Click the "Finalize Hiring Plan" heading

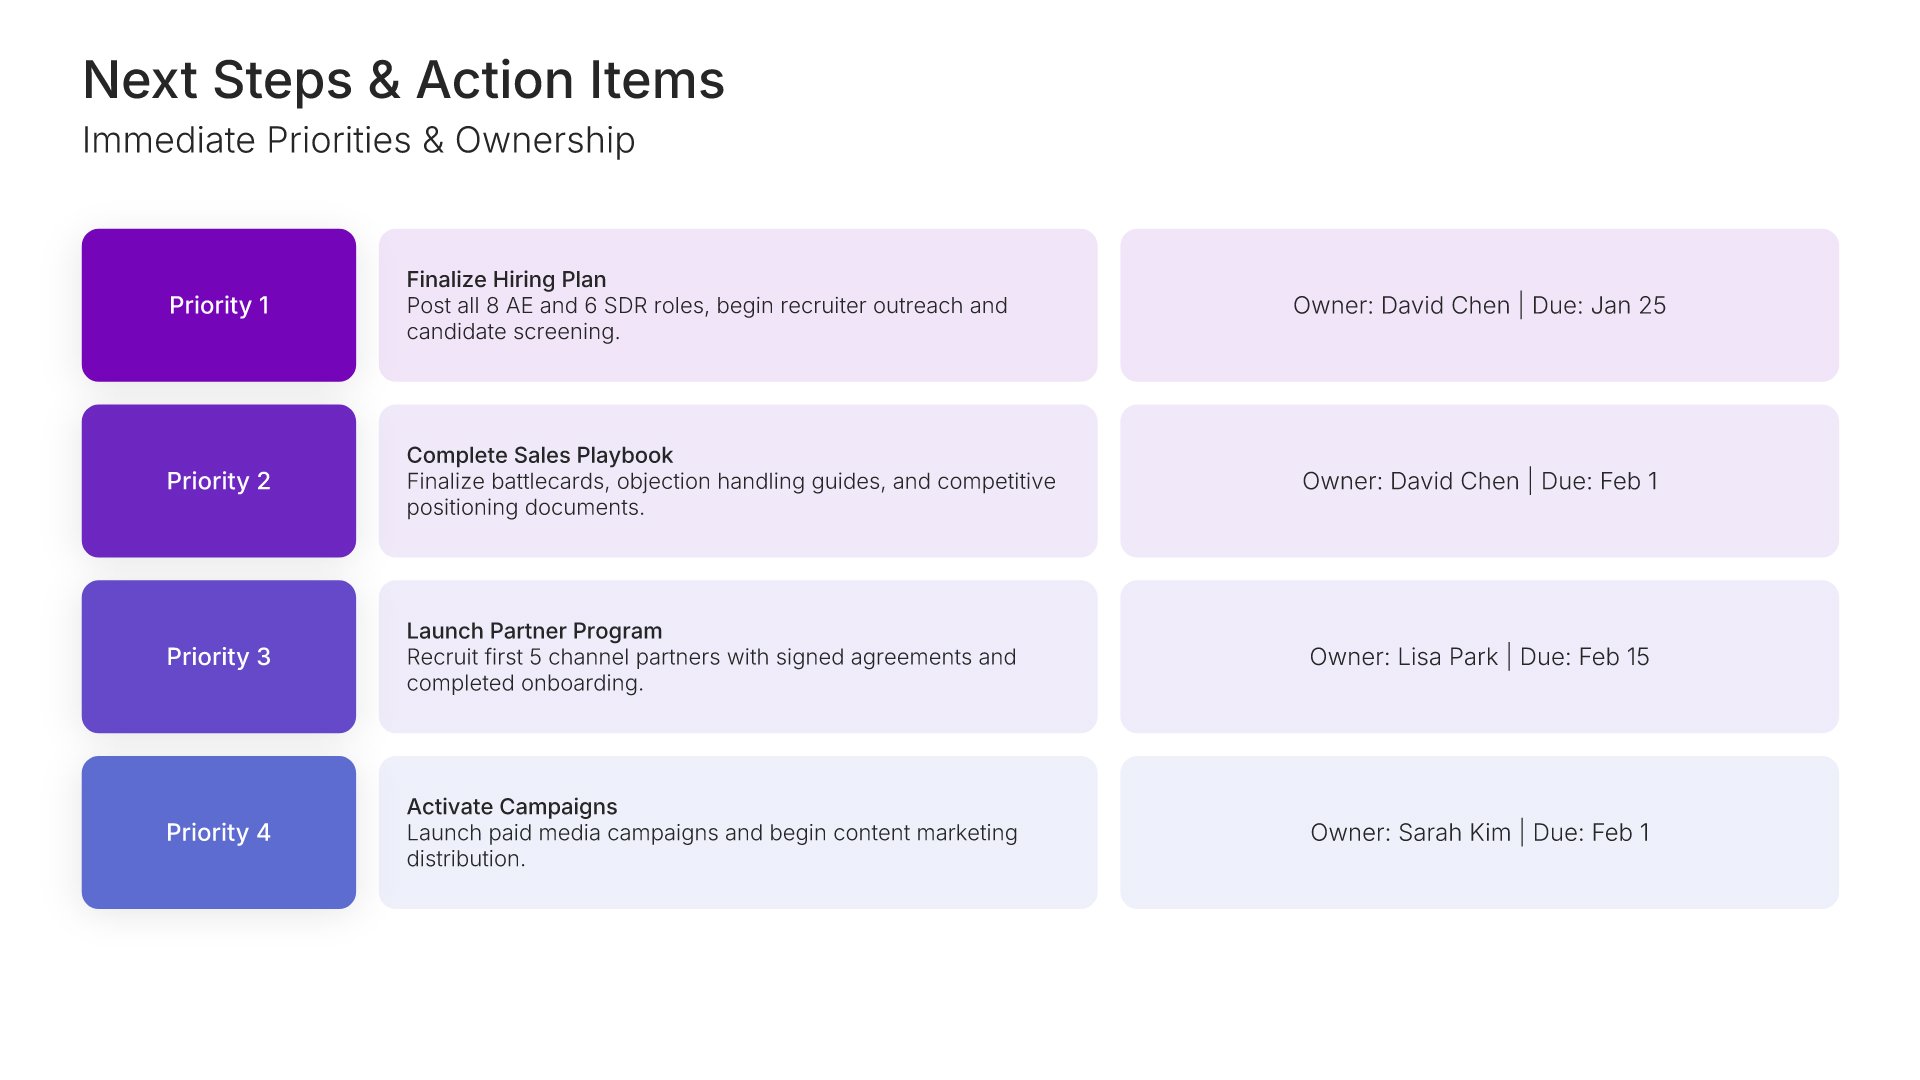pos(506,279)
